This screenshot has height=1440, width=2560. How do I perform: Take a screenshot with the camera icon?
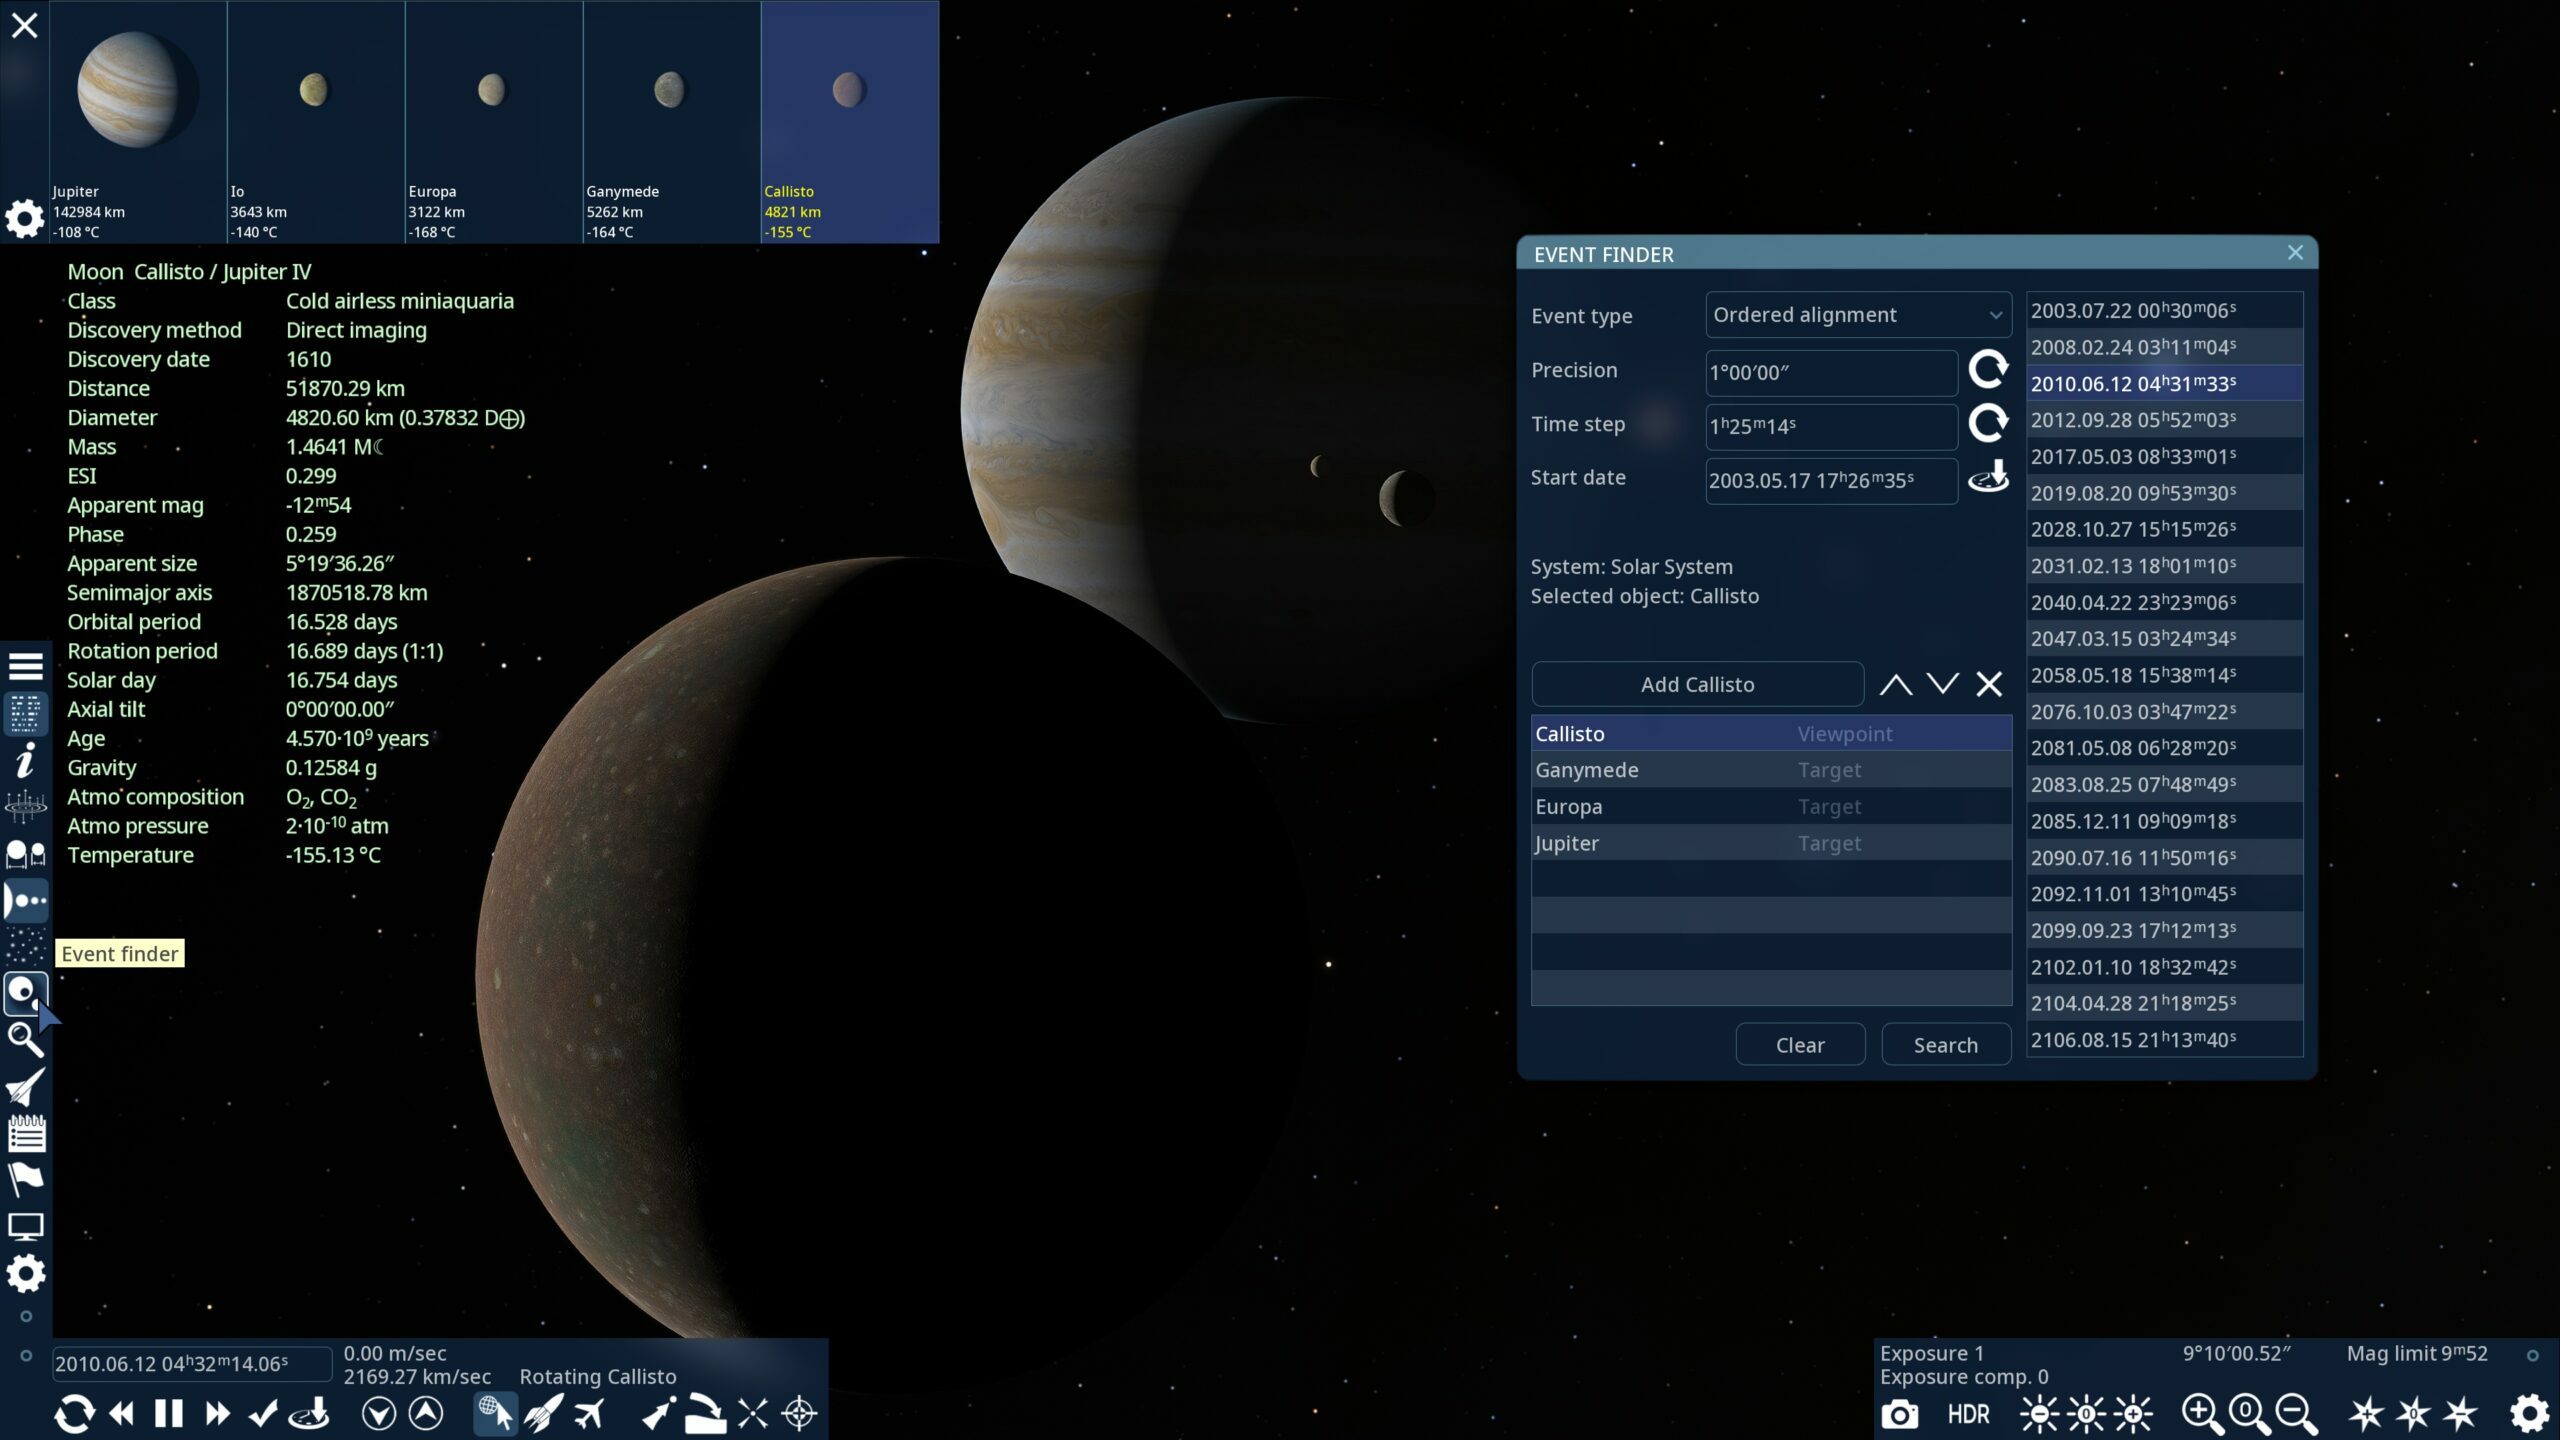[1901, 1414]
